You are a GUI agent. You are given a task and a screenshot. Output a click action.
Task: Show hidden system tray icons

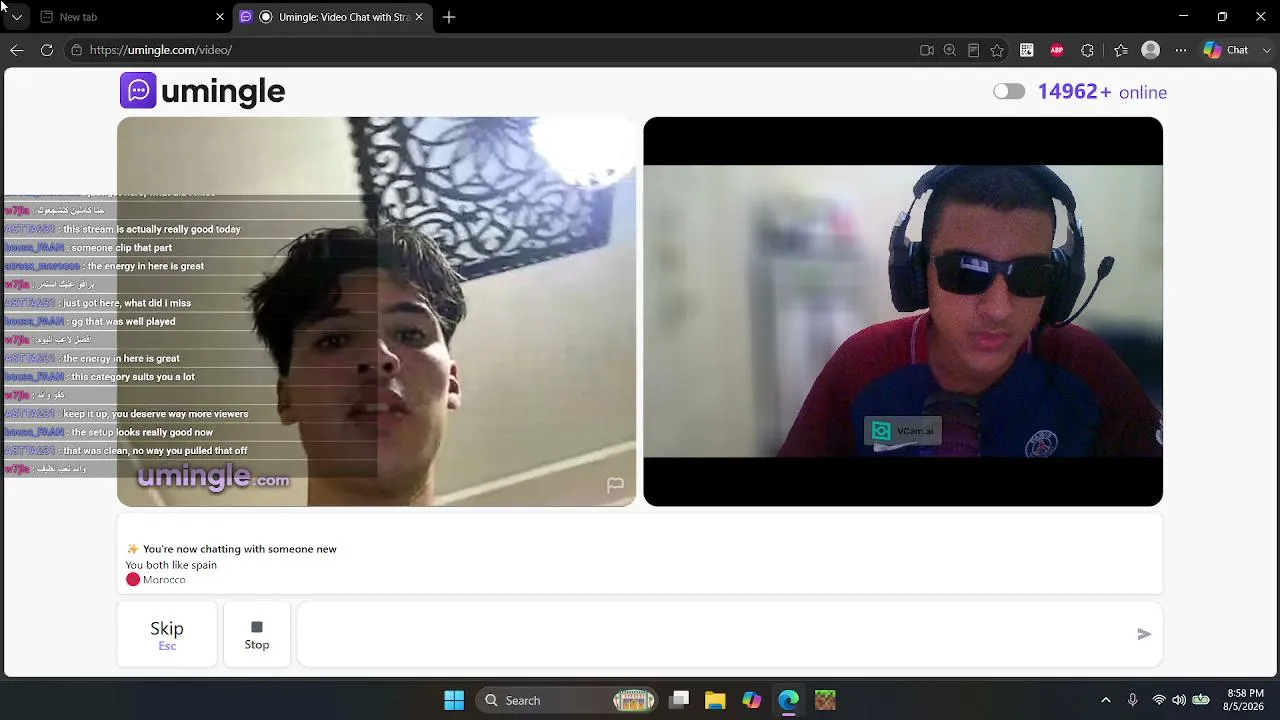[1106, 700]
